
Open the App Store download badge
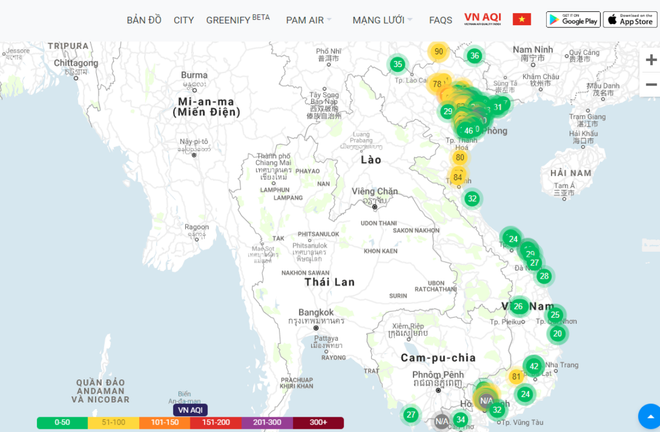pos(630,19)
